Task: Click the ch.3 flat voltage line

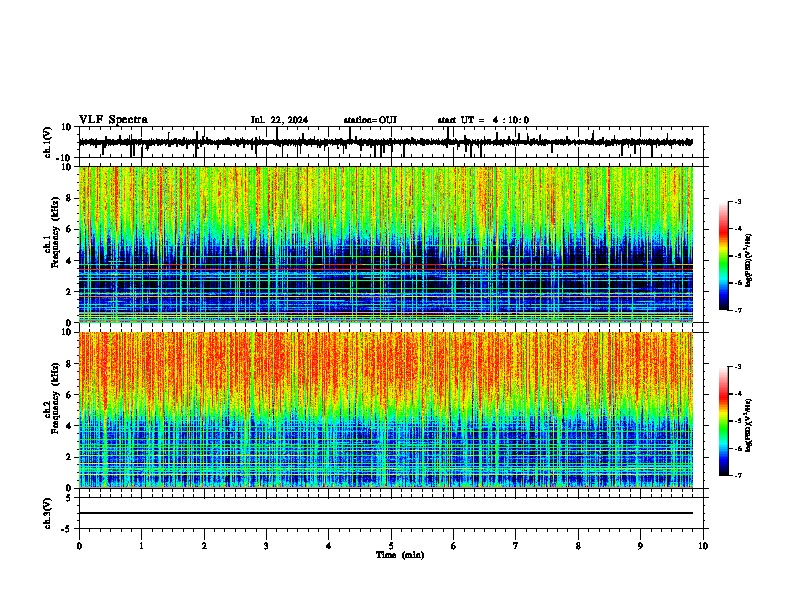Action: tap(385, 513)
